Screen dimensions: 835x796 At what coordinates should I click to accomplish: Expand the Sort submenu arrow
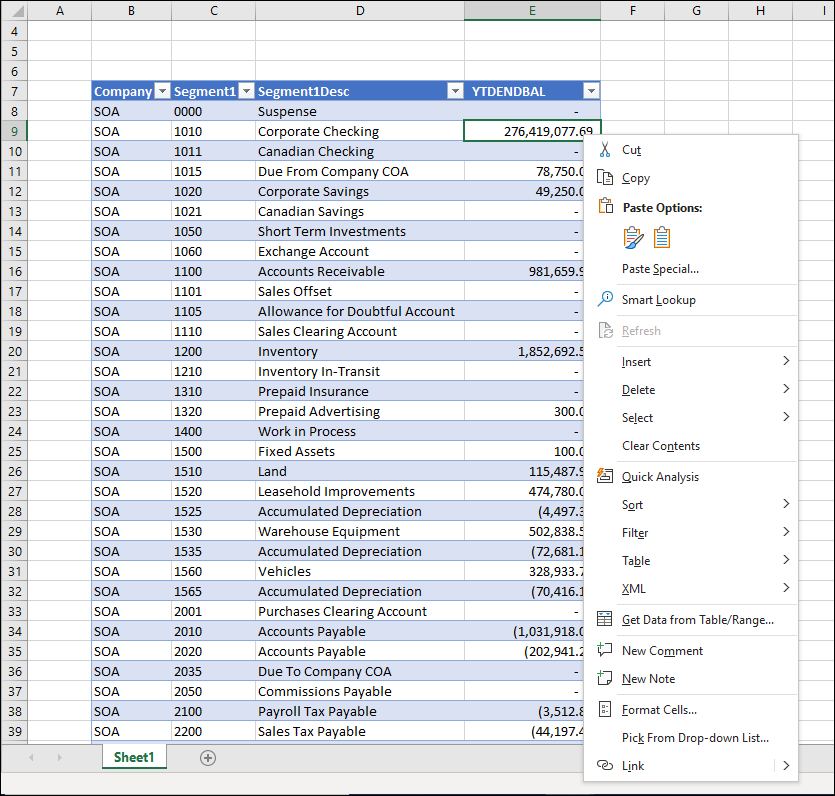click(786, 504)
